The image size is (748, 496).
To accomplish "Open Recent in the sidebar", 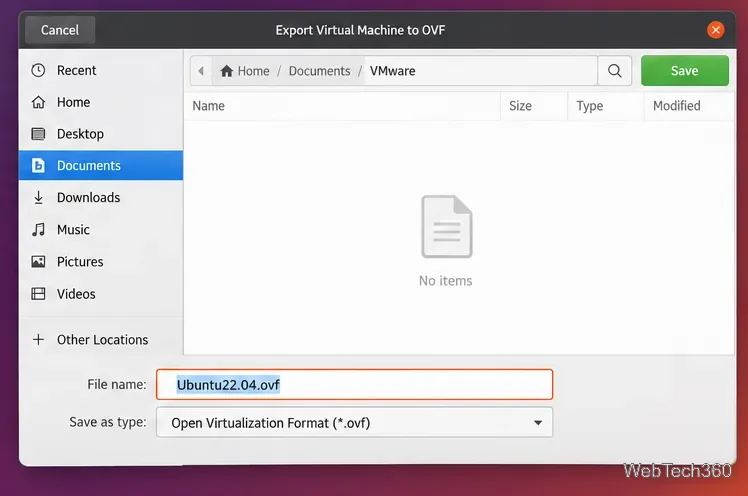I will click(x=101, y=70).
